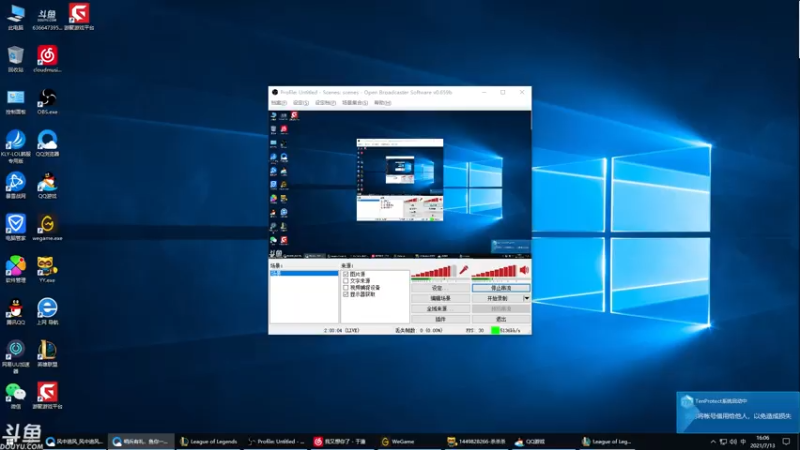Image resolution: width=800 pixels, height=450 pixels.
Task: Mute the microphone icon in OBS
Action: 463,270
